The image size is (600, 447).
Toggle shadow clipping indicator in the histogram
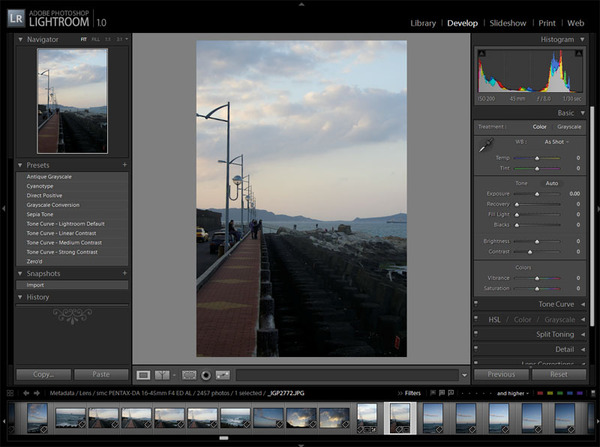[x=482, y=53]
